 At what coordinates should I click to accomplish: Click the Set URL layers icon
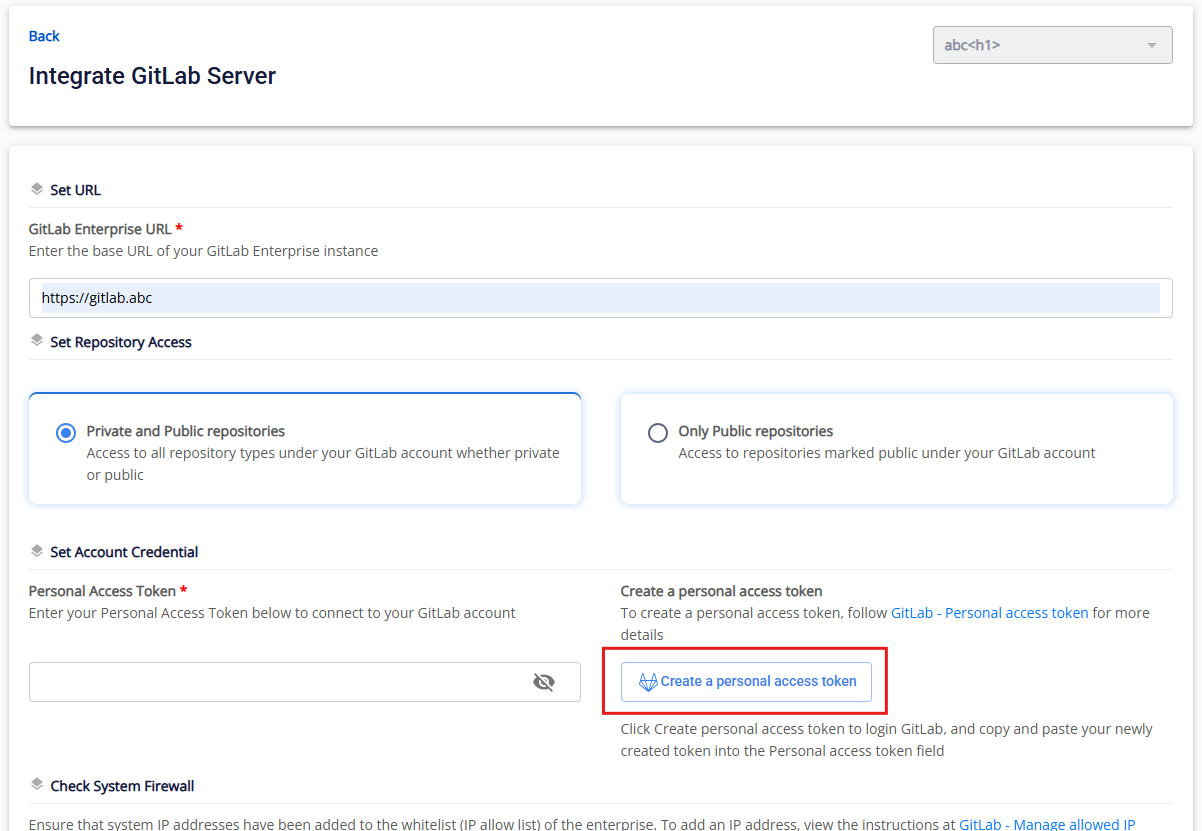pyautogui.click(x=37, y=189)
